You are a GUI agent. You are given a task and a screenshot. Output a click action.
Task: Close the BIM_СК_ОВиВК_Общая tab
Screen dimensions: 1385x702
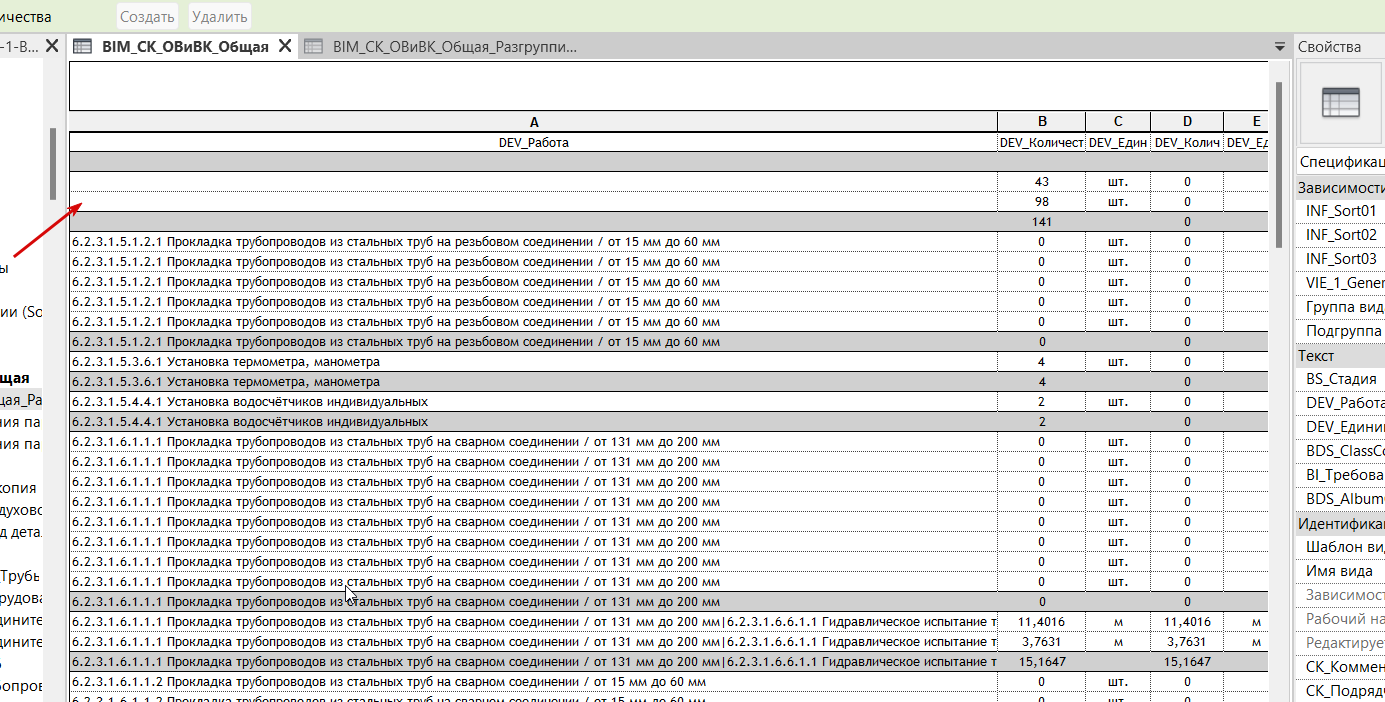[285, 46]
